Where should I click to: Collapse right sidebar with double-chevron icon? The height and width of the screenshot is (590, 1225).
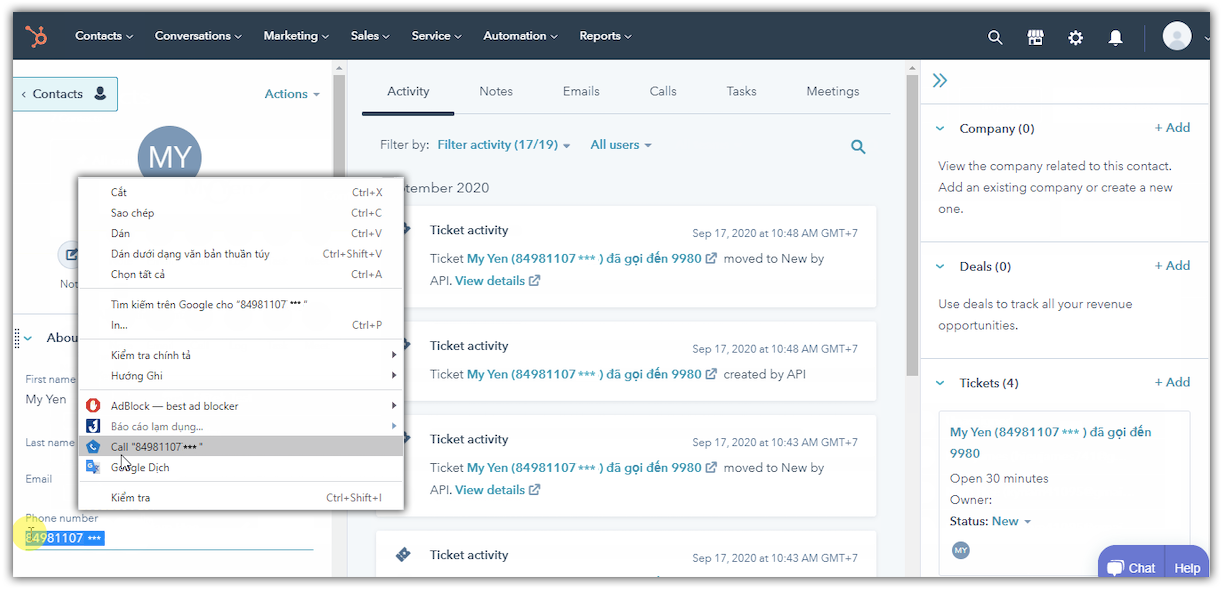tap(940, 81)
